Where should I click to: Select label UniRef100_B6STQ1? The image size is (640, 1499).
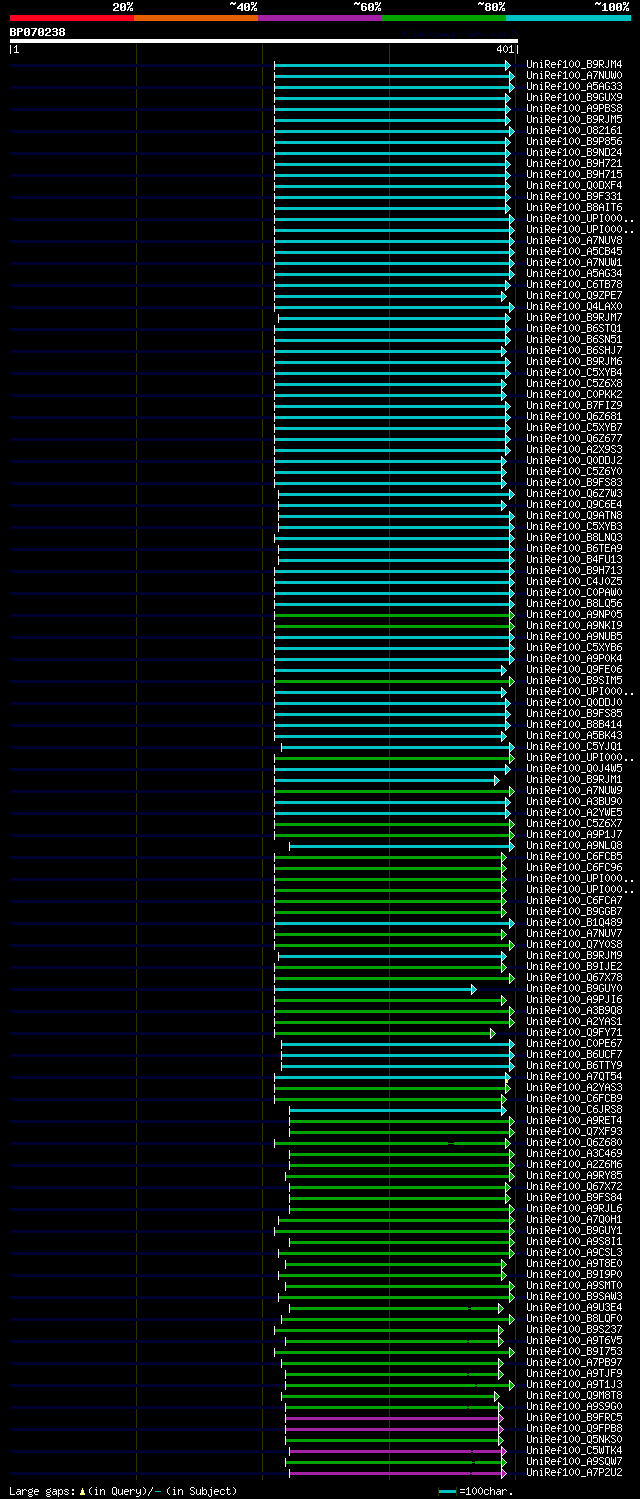pos(575,329)
